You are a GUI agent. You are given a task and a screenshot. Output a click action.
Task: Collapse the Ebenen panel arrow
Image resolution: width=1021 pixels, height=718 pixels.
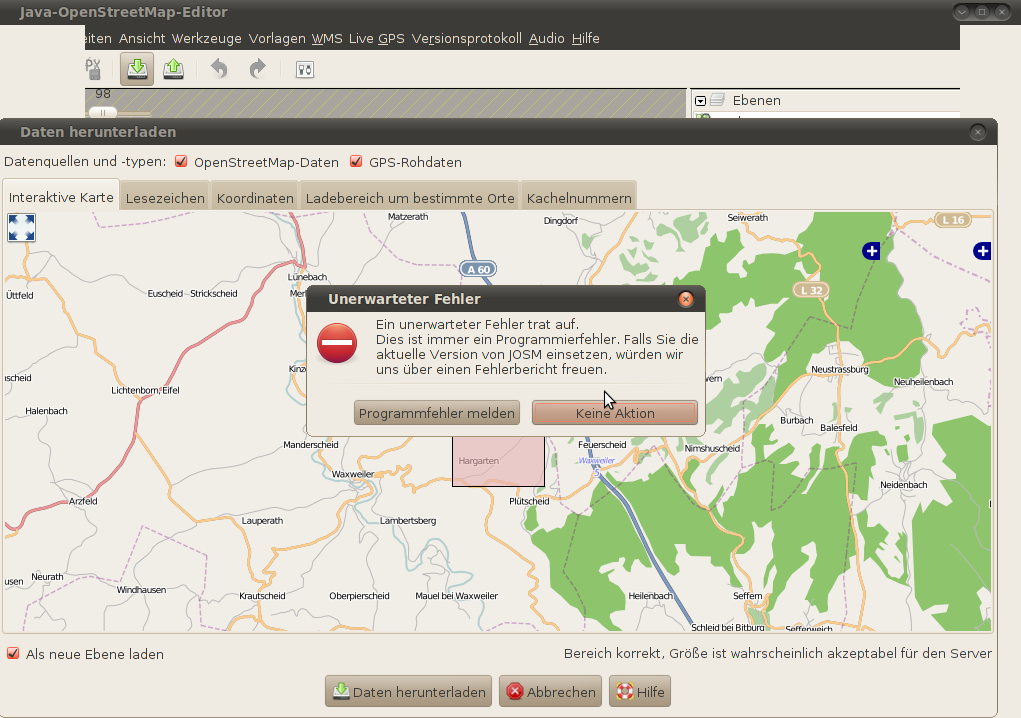pyautogui.click(x=701, y=101)
